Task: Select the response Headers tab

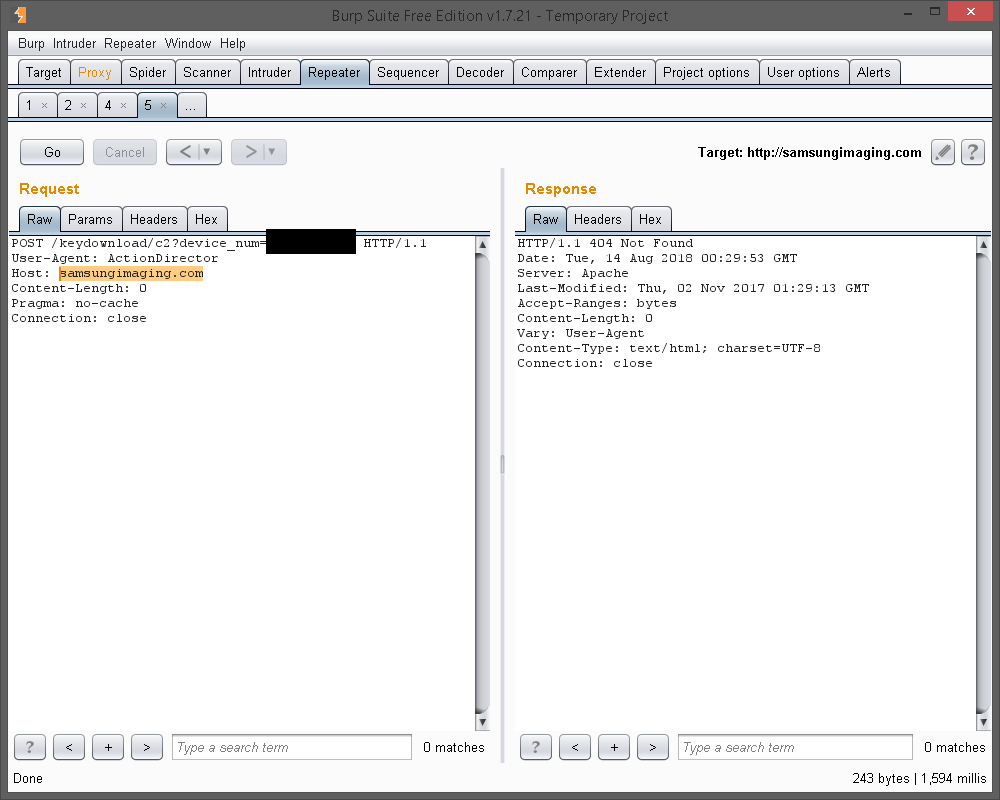Action: [x=598, y=219]
